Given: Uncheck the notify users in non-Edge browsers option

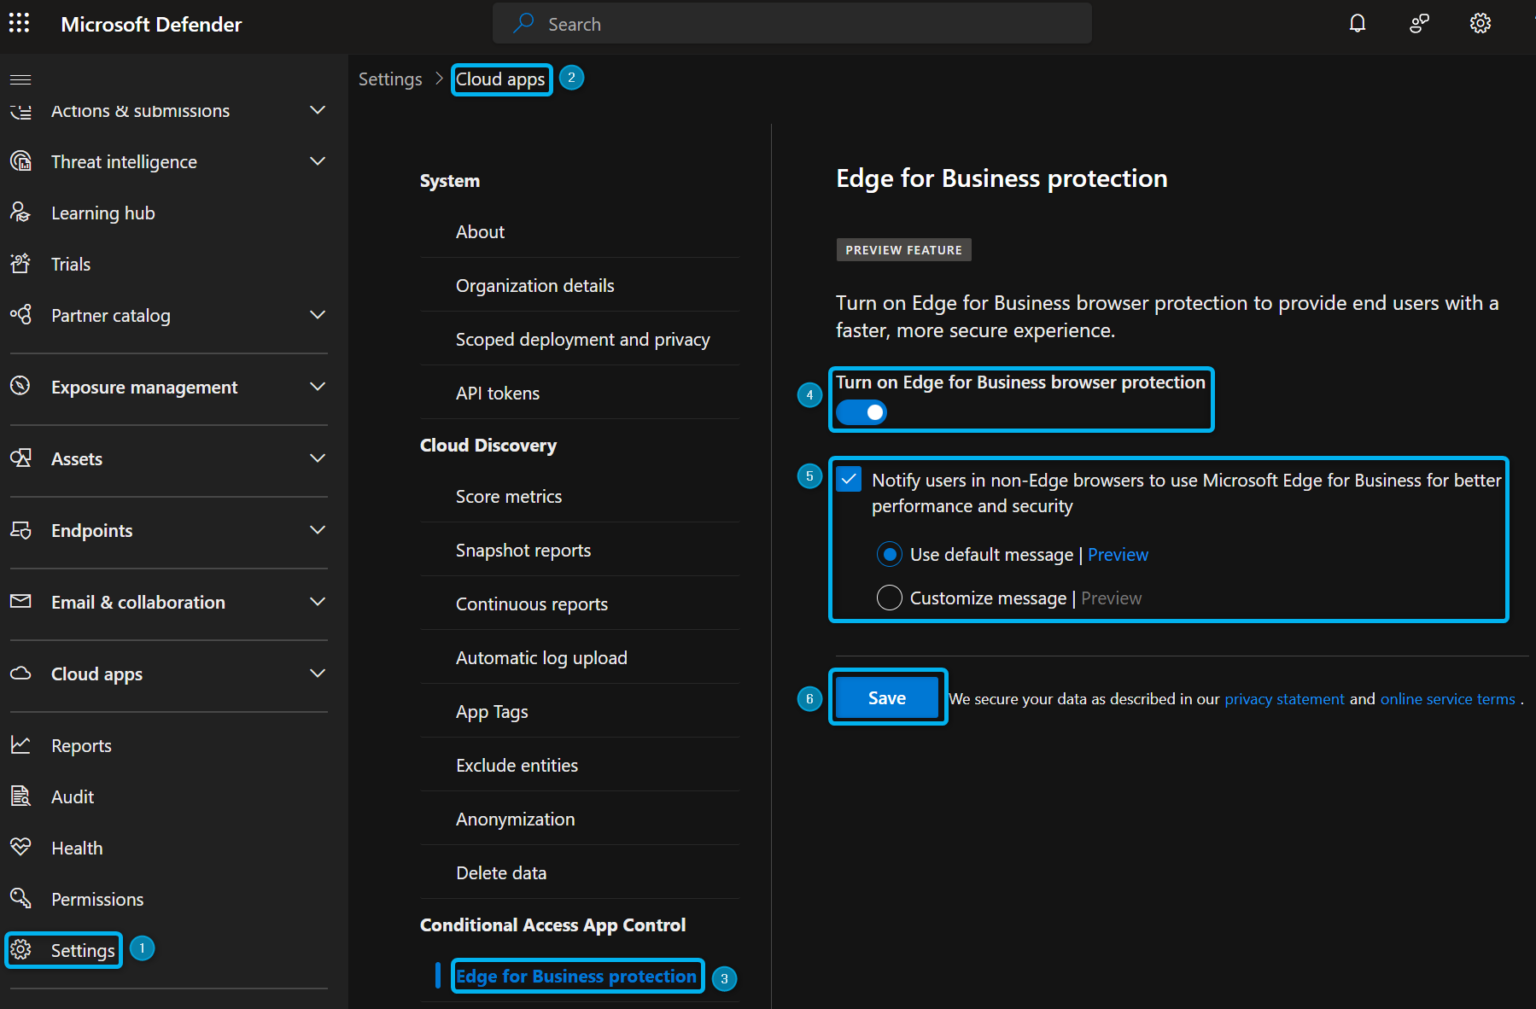Looking at the screenshot, I should click(x=848, y=479).
